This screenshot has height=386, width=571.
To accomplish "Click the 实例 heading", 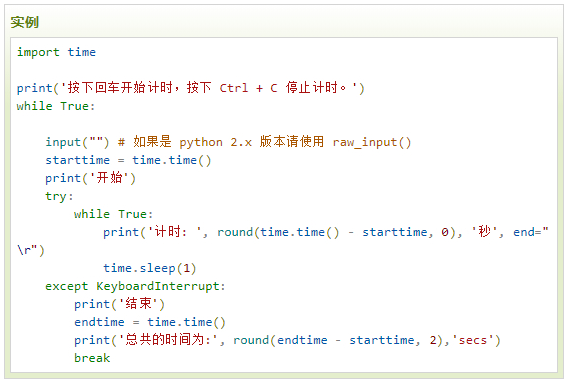I will click(x=24, y=22).
